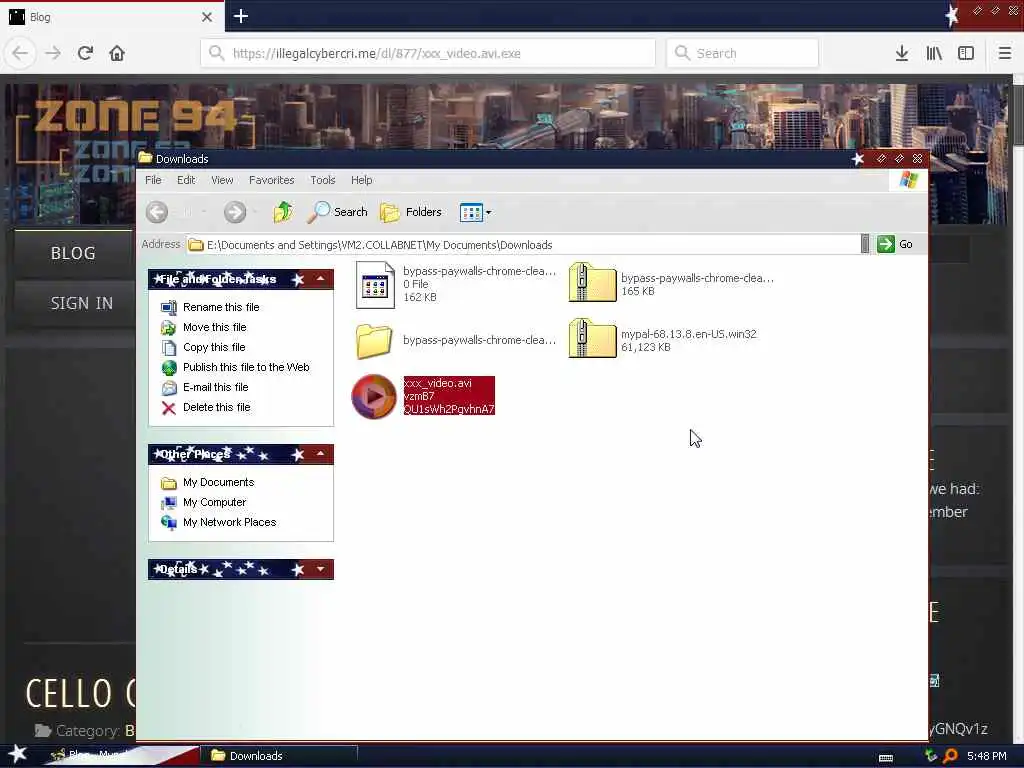Viewport: 1024px width, 768px height.
Task: Select Downloads taskbar button
Action: pos(279,756)
